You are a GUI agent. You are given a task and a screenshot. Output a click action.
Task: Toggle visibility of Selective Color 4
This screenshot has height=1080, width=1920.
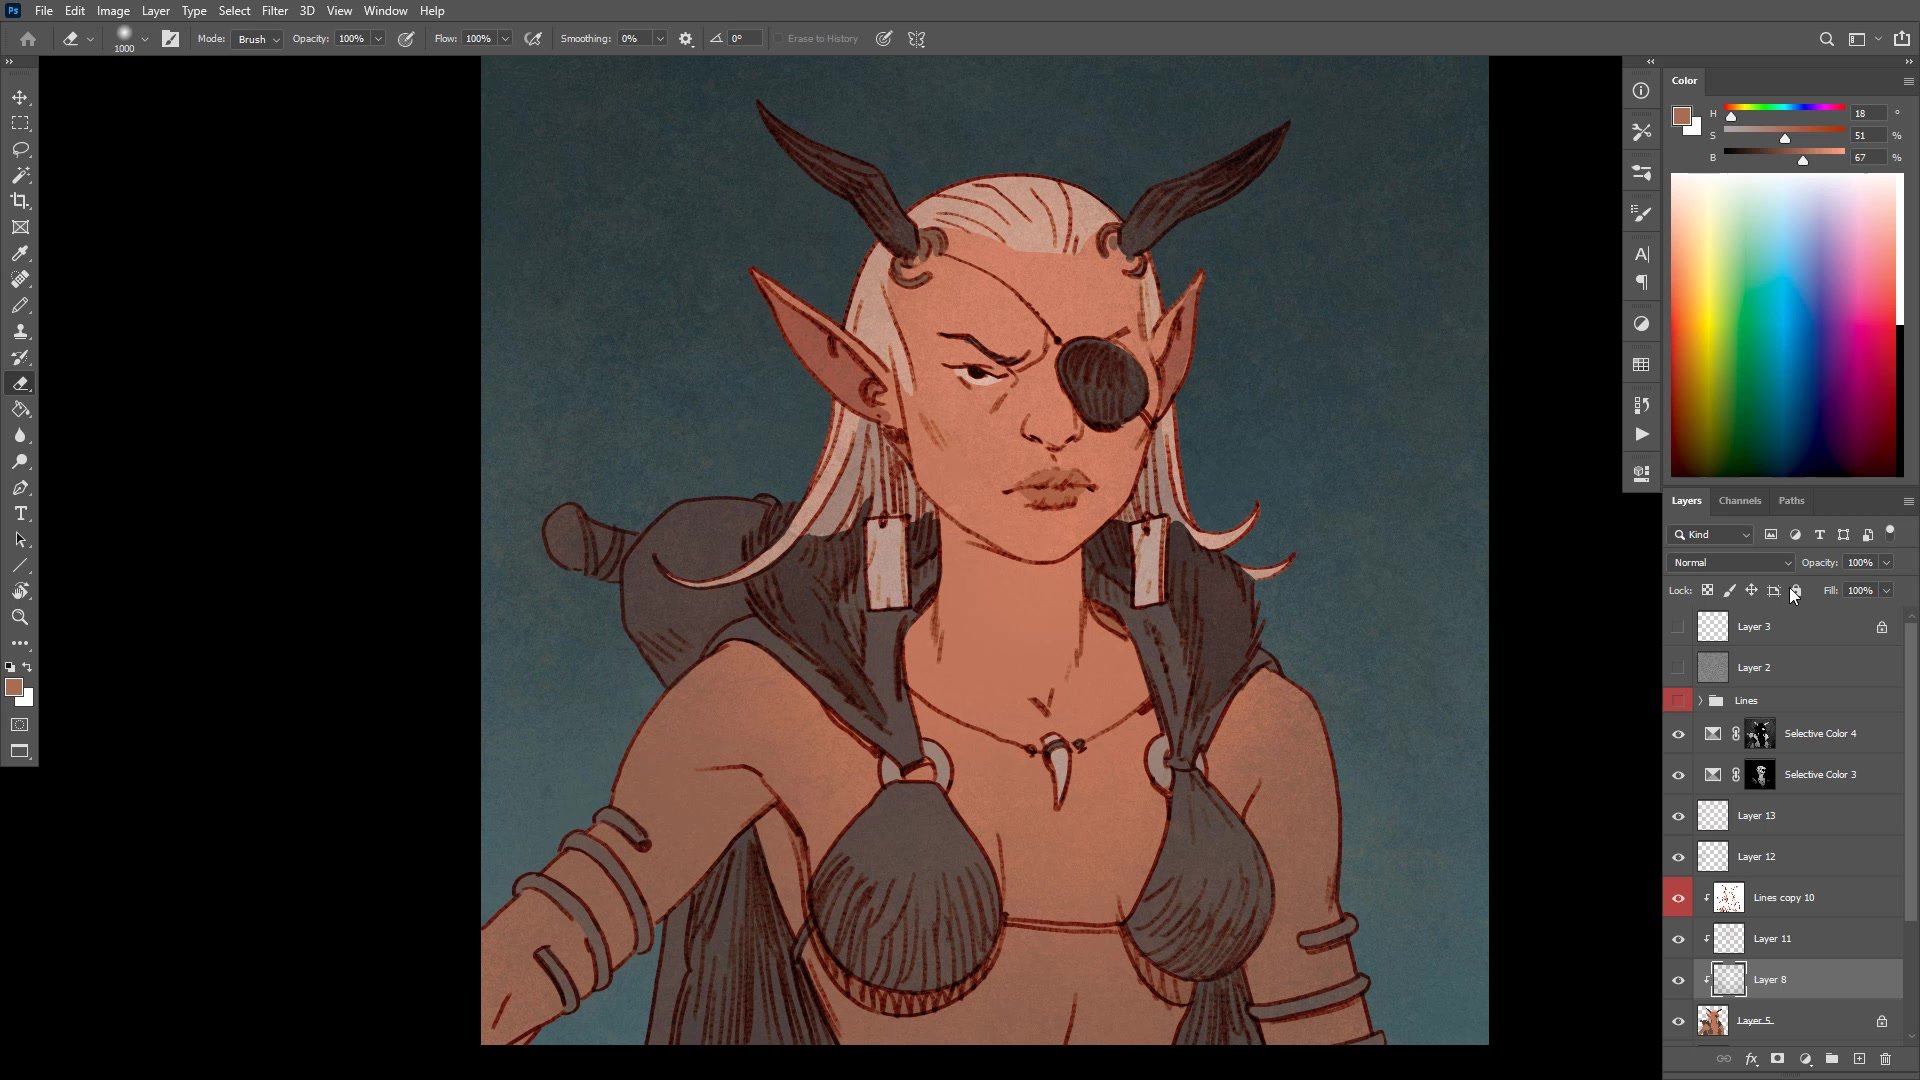click(1677, 733)
